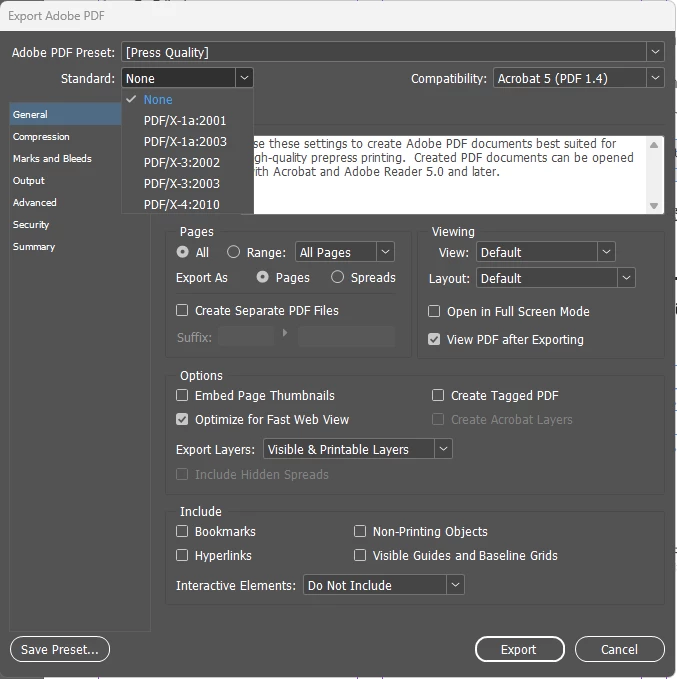Enable the Hyperlinks checkbox
677x679 pixels.
coord(182,555)
